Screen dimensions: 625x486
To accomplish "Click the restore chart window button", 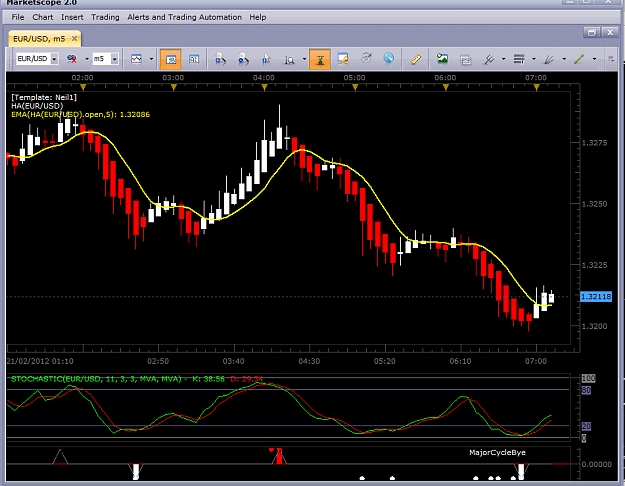I will pyautogui.click(x=592, y=32).
